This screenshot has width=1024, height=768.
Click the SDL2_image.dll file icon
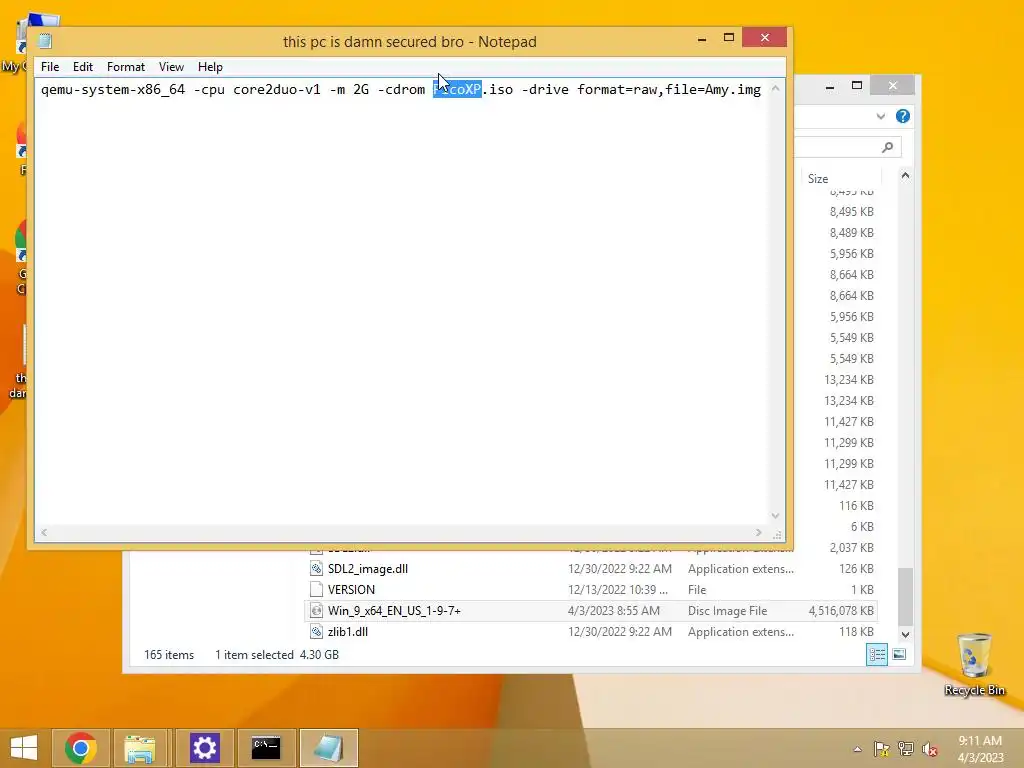click(x=316, y=569)
